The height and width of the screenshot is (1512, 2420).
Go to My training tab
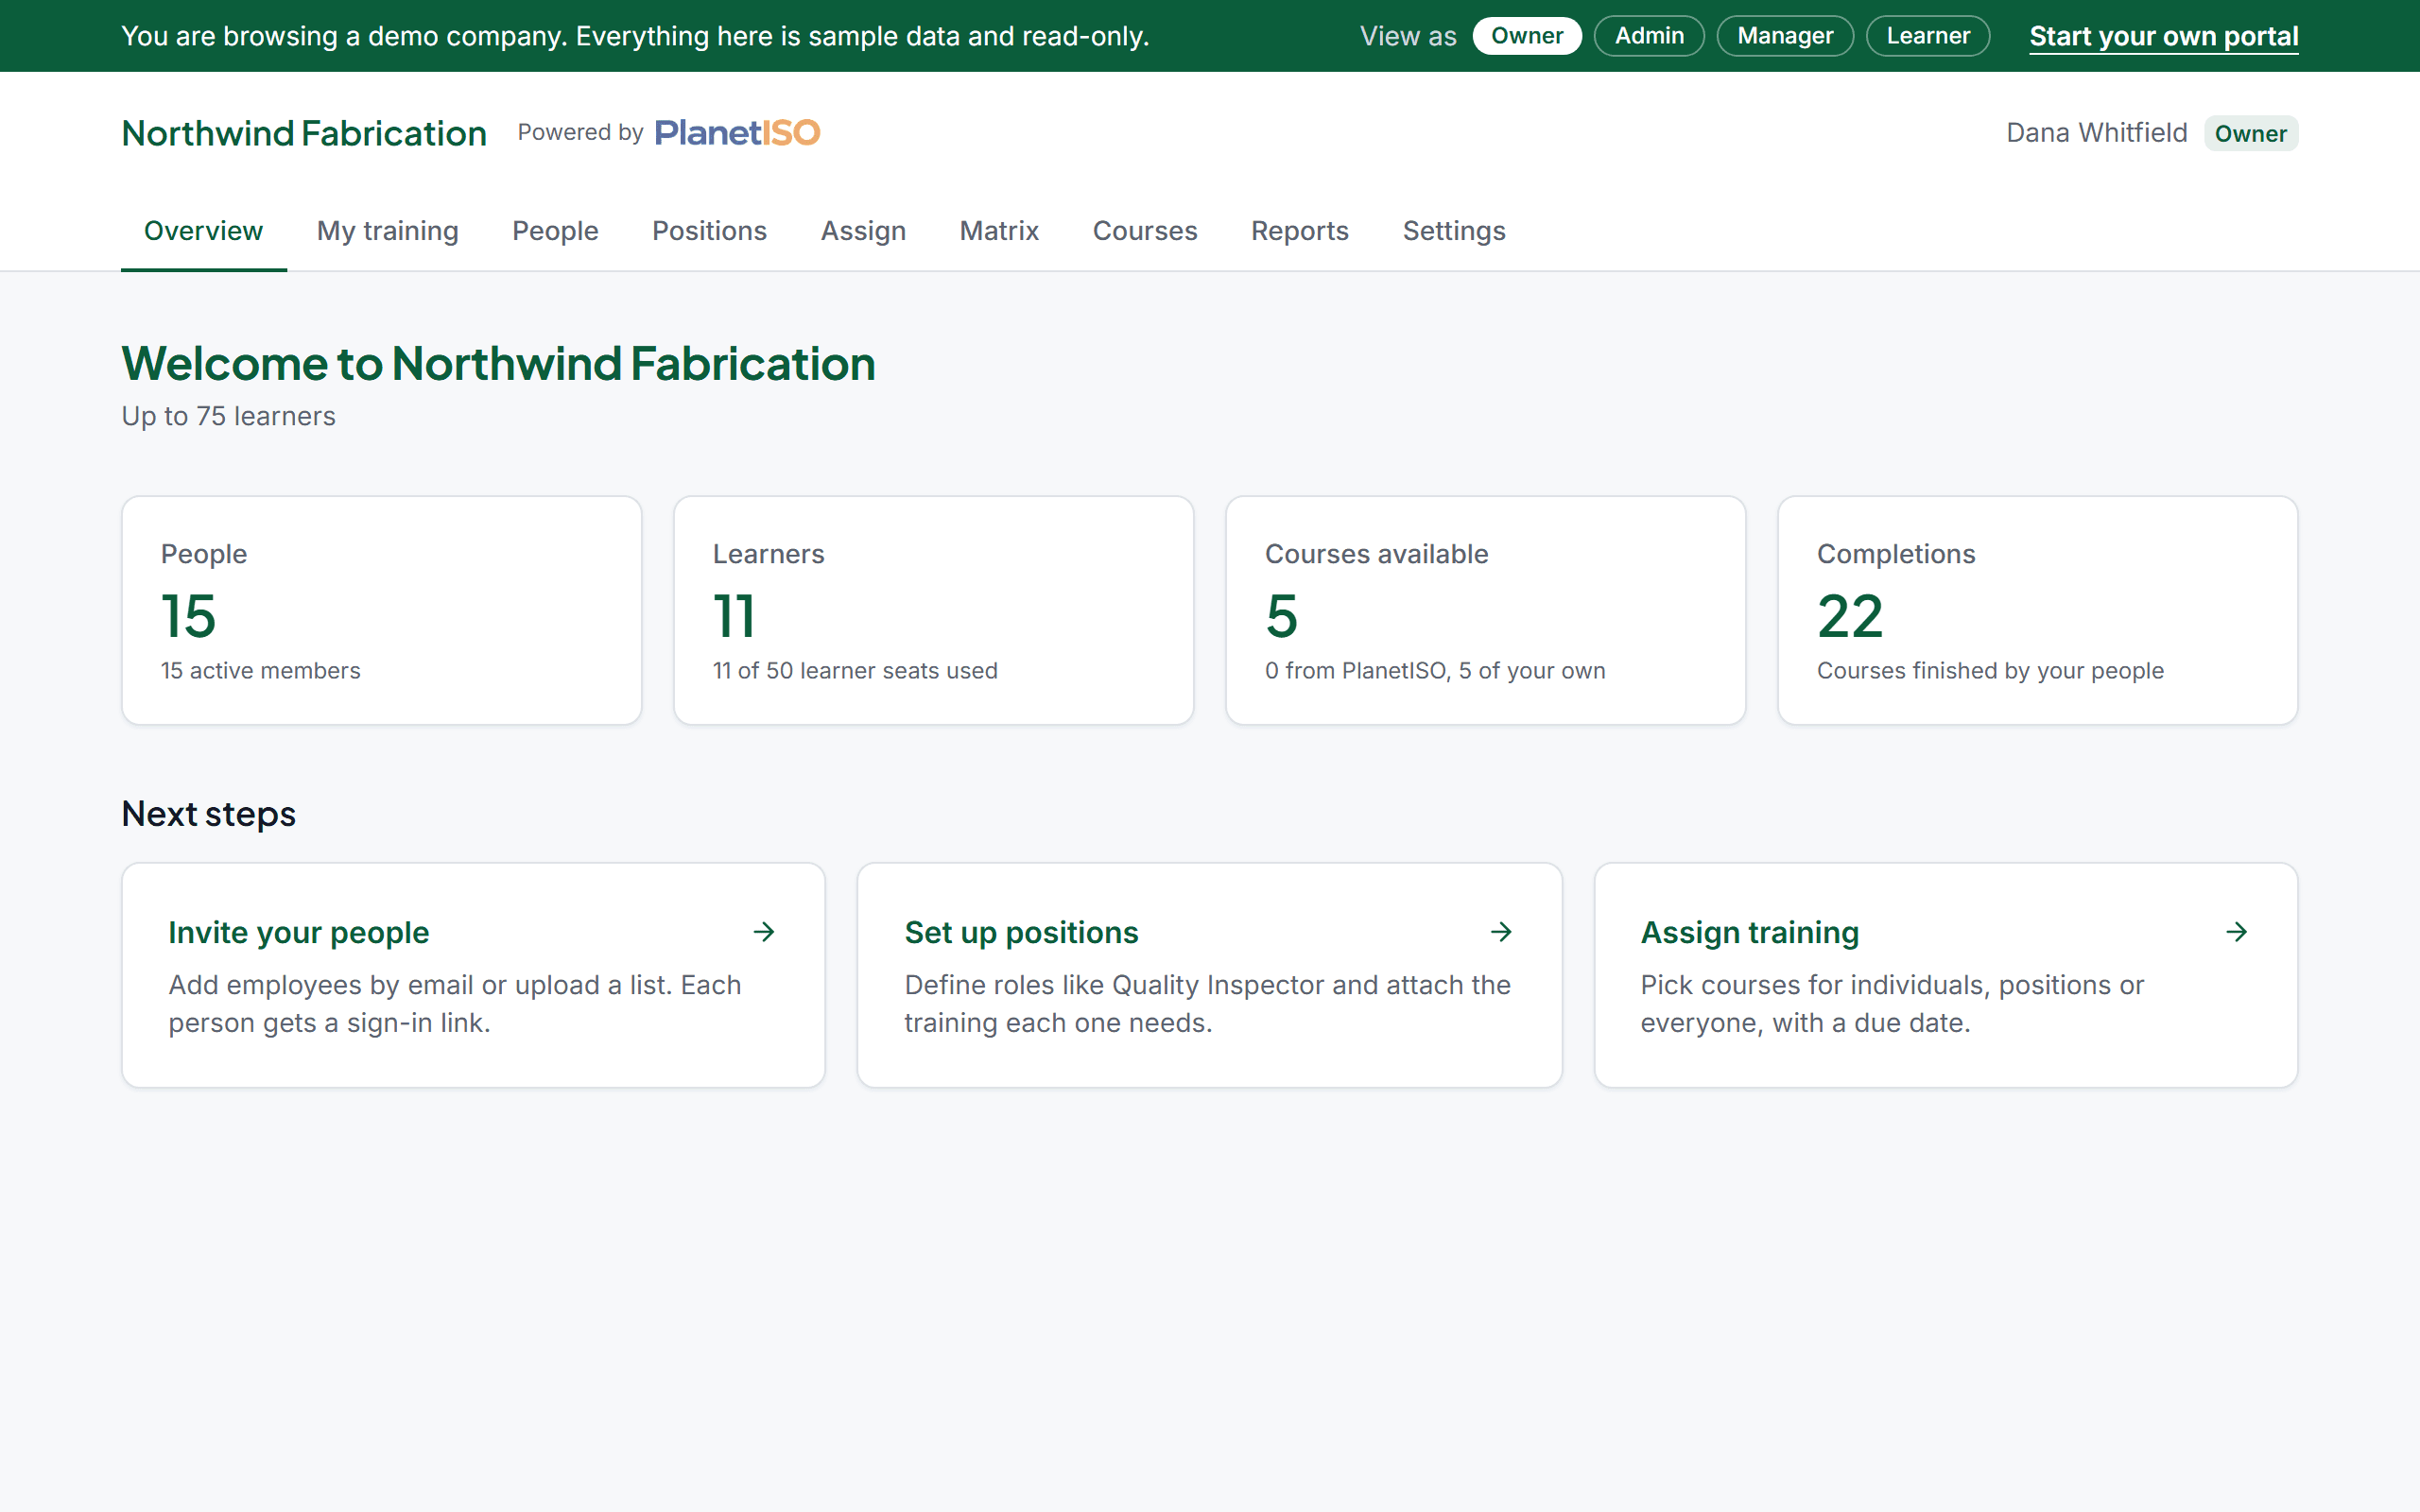pyautogui.click(x=388, y=231)
